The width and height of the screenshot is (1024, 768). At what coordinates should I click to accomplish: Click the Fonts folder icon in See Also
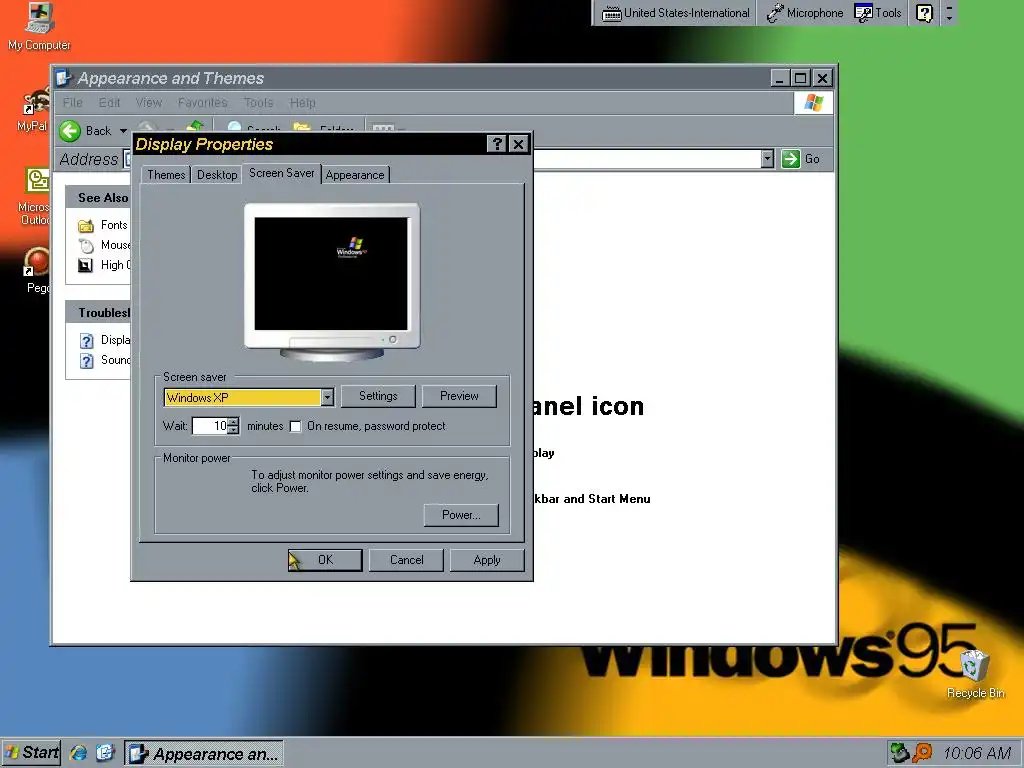point(86,226)
